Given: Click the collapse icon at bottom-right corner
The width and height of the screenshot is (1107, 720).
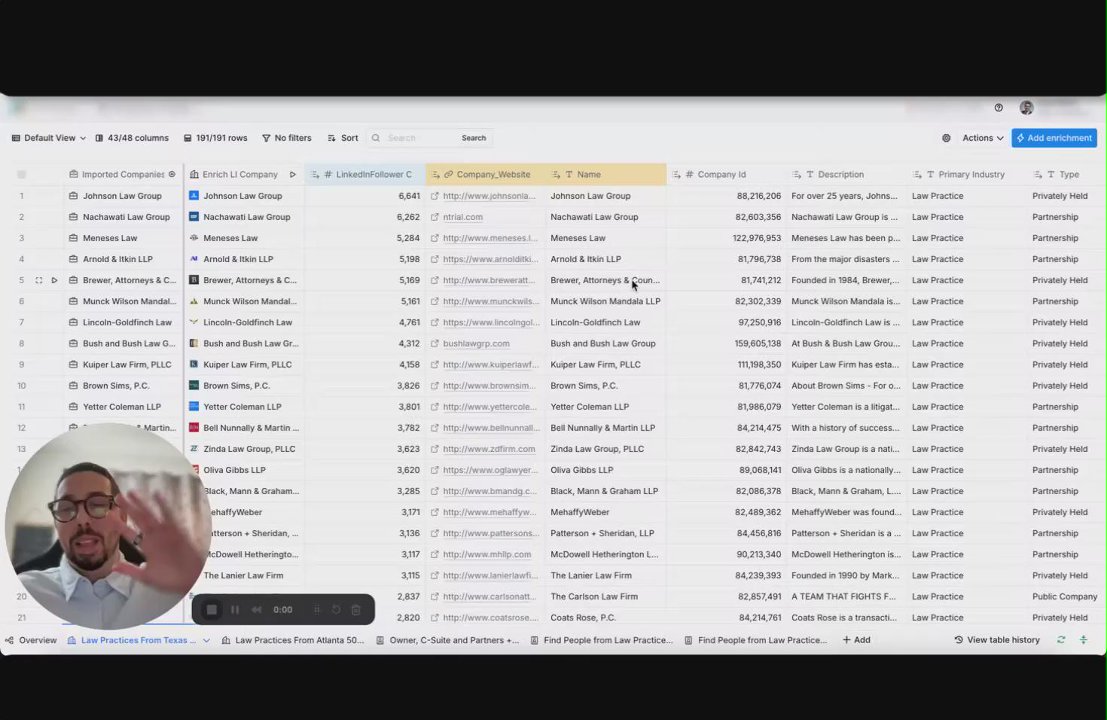Looking at the screenshot, I should point(1084,640).
